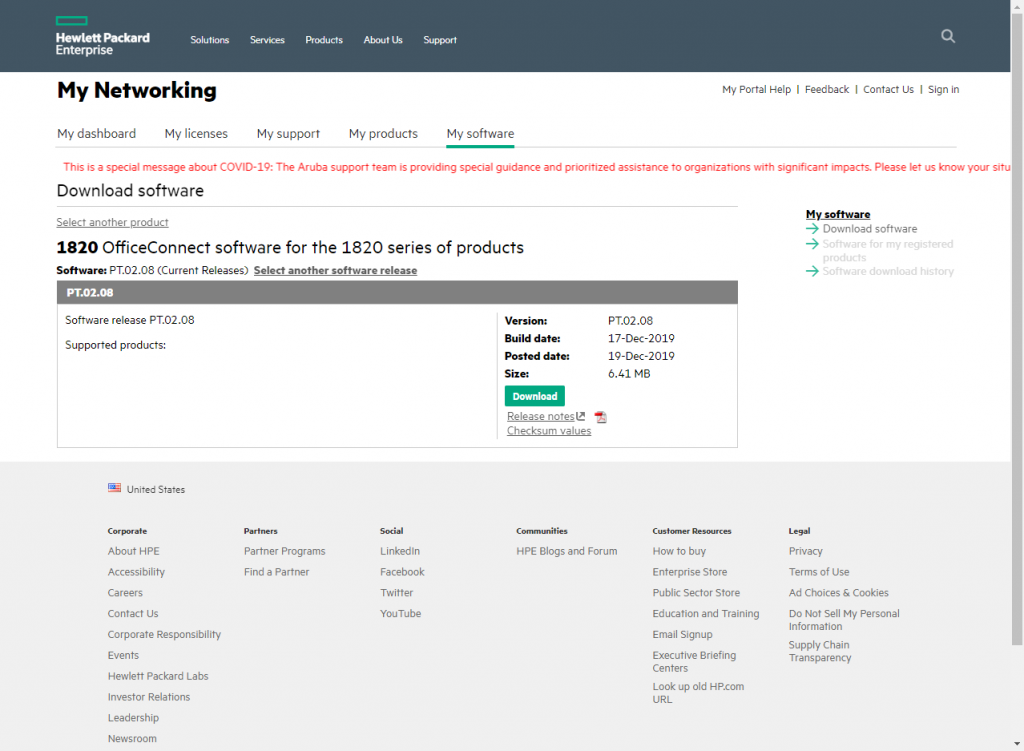1024x751 pixels.
Task: View the Checksum values link
Action: click(x=549, y=431)
